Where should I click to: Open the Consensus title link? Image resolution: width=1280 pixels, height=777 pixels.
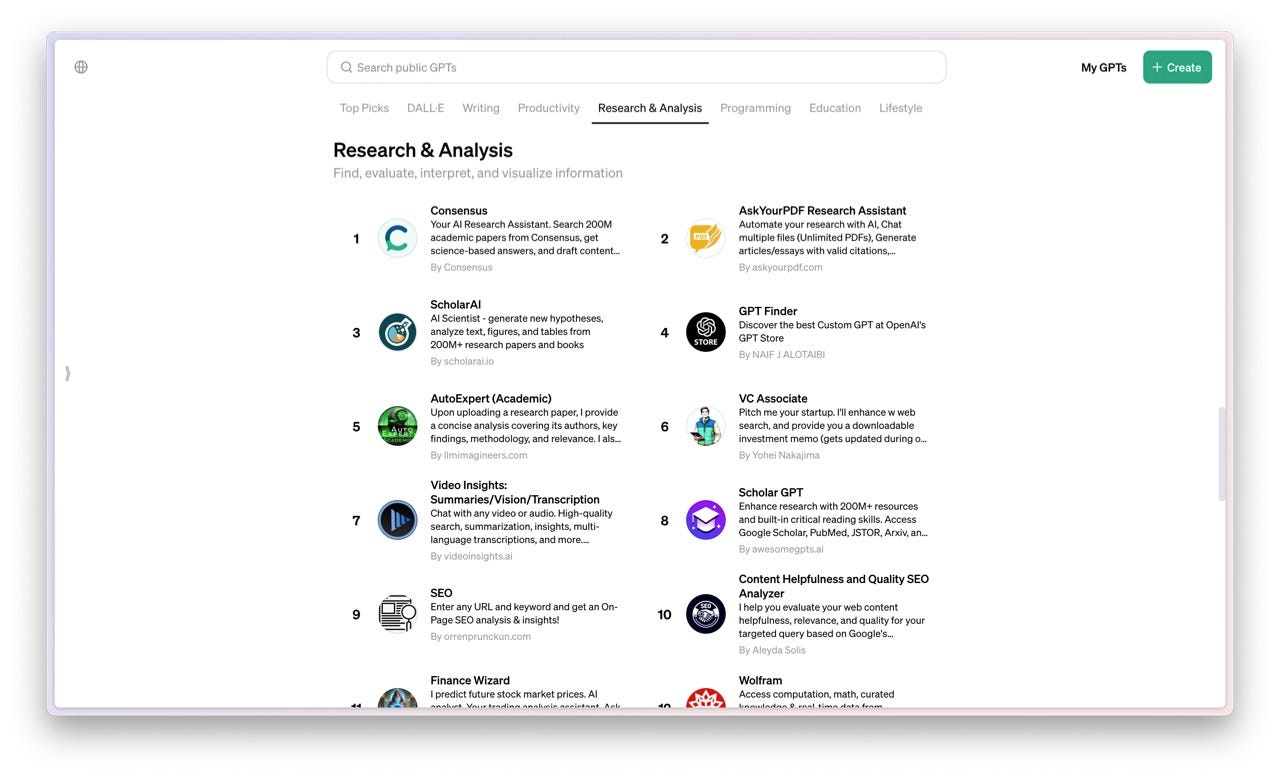459,211
